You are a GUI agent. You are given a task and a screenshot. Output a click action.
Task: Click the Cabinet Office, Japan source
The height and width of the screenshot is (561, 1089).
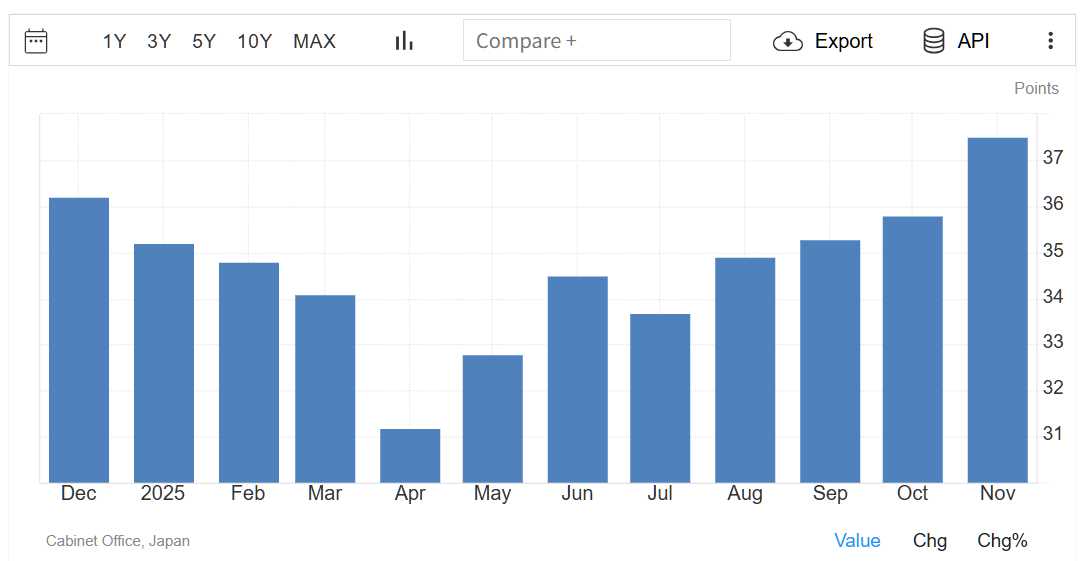[118, 541]
